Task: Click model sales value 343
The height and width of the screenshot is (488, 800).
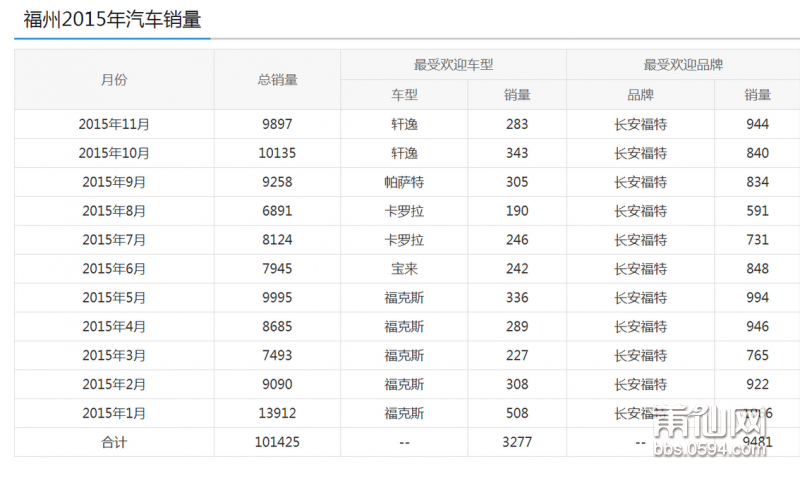Action: (517, 153)
